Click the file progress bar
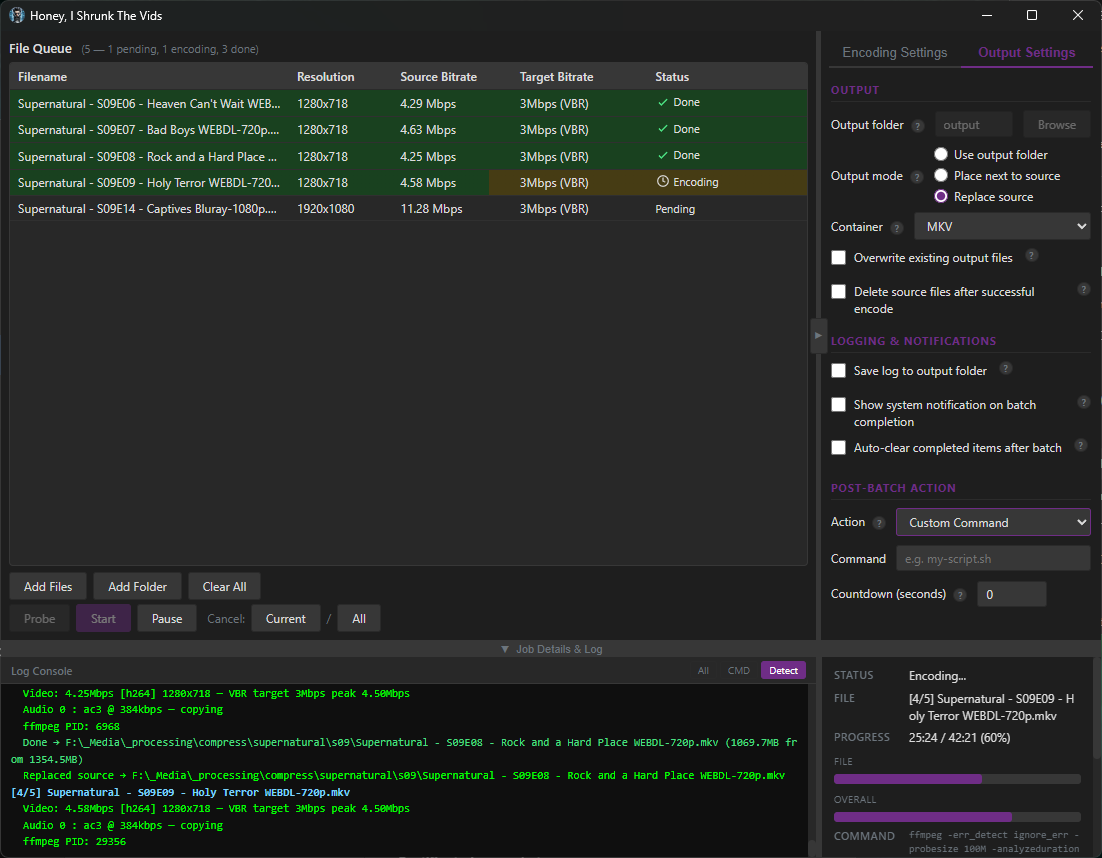This screenshot has height=858, width=1102. [957, 779]
